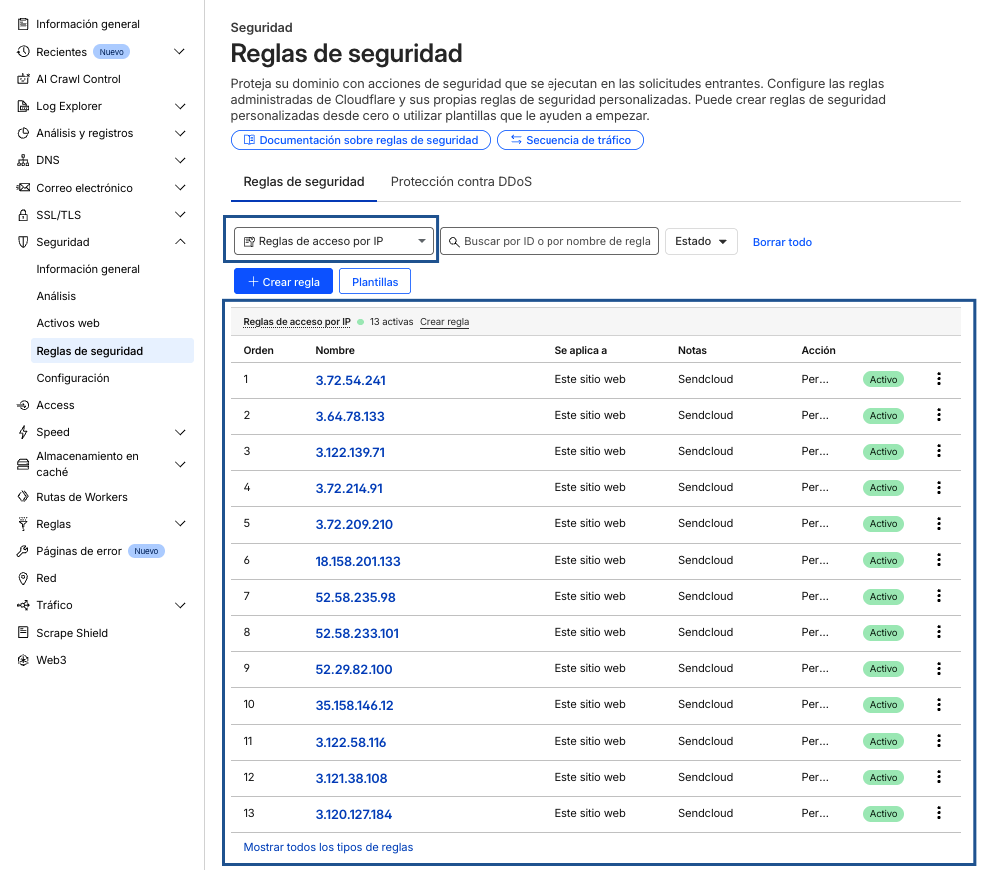Open the three-dot menu for 35.158.146.12
Image resolution: width=985 pixels, height=870 pixels.
click(x=939, y=705)
